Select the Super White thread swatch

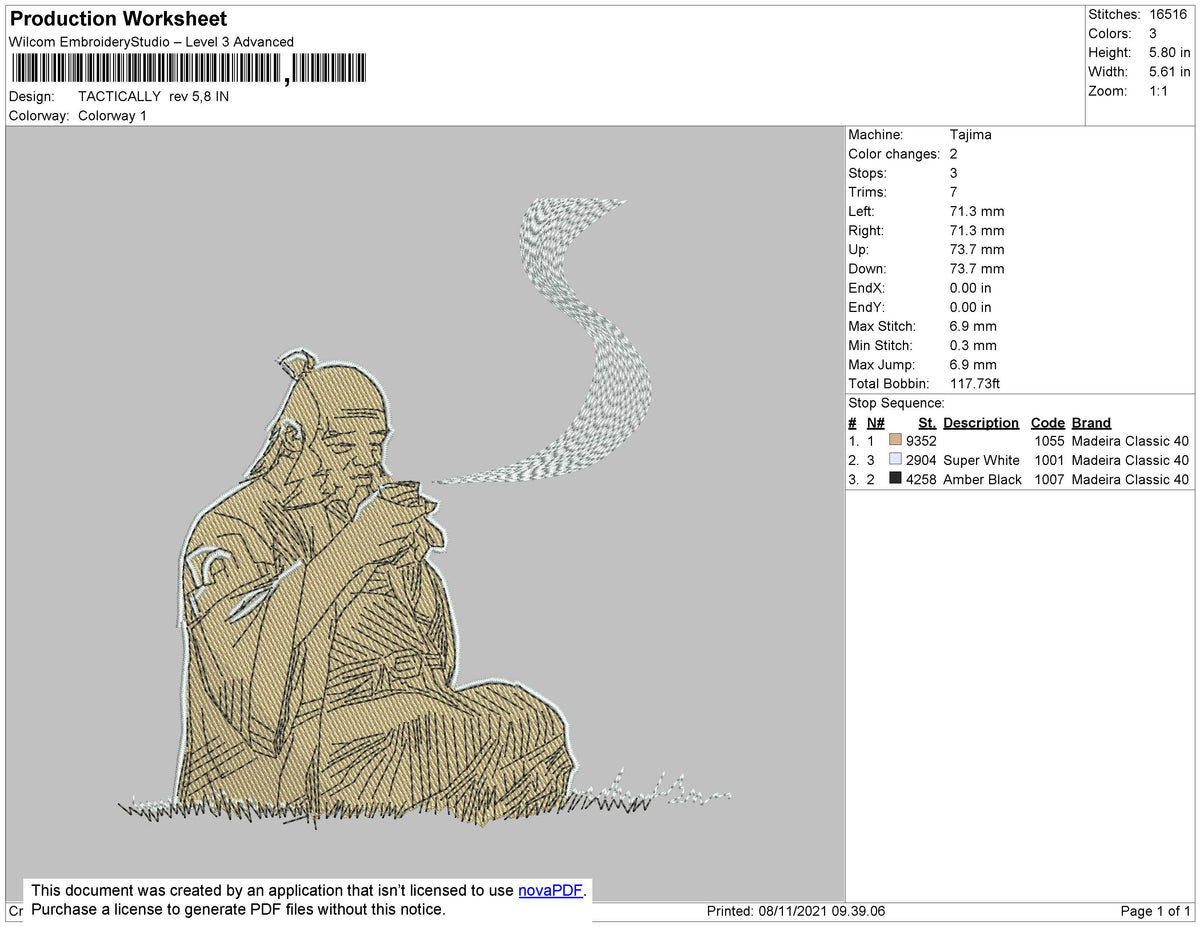(895, 460)
